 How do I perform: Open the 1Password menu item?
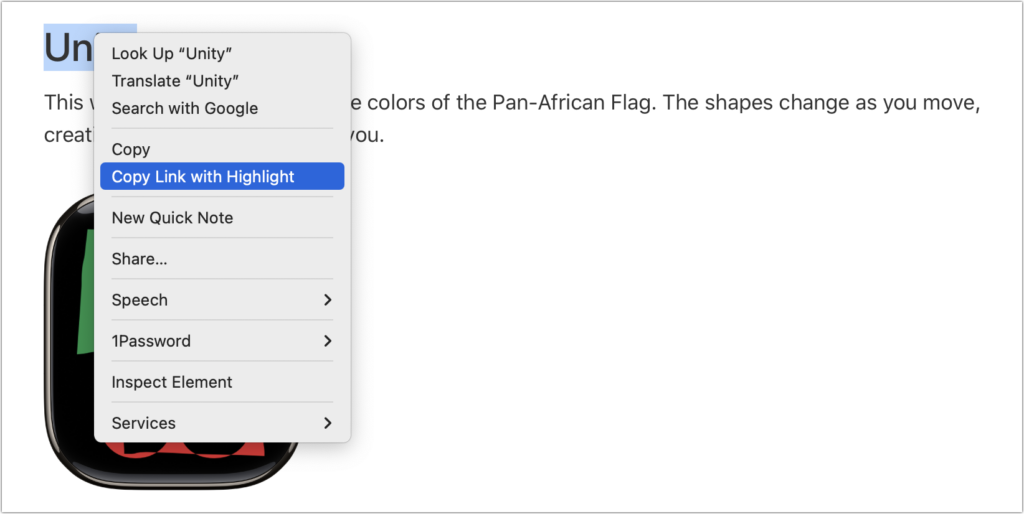pyautogui.click(x=151, y=341)
